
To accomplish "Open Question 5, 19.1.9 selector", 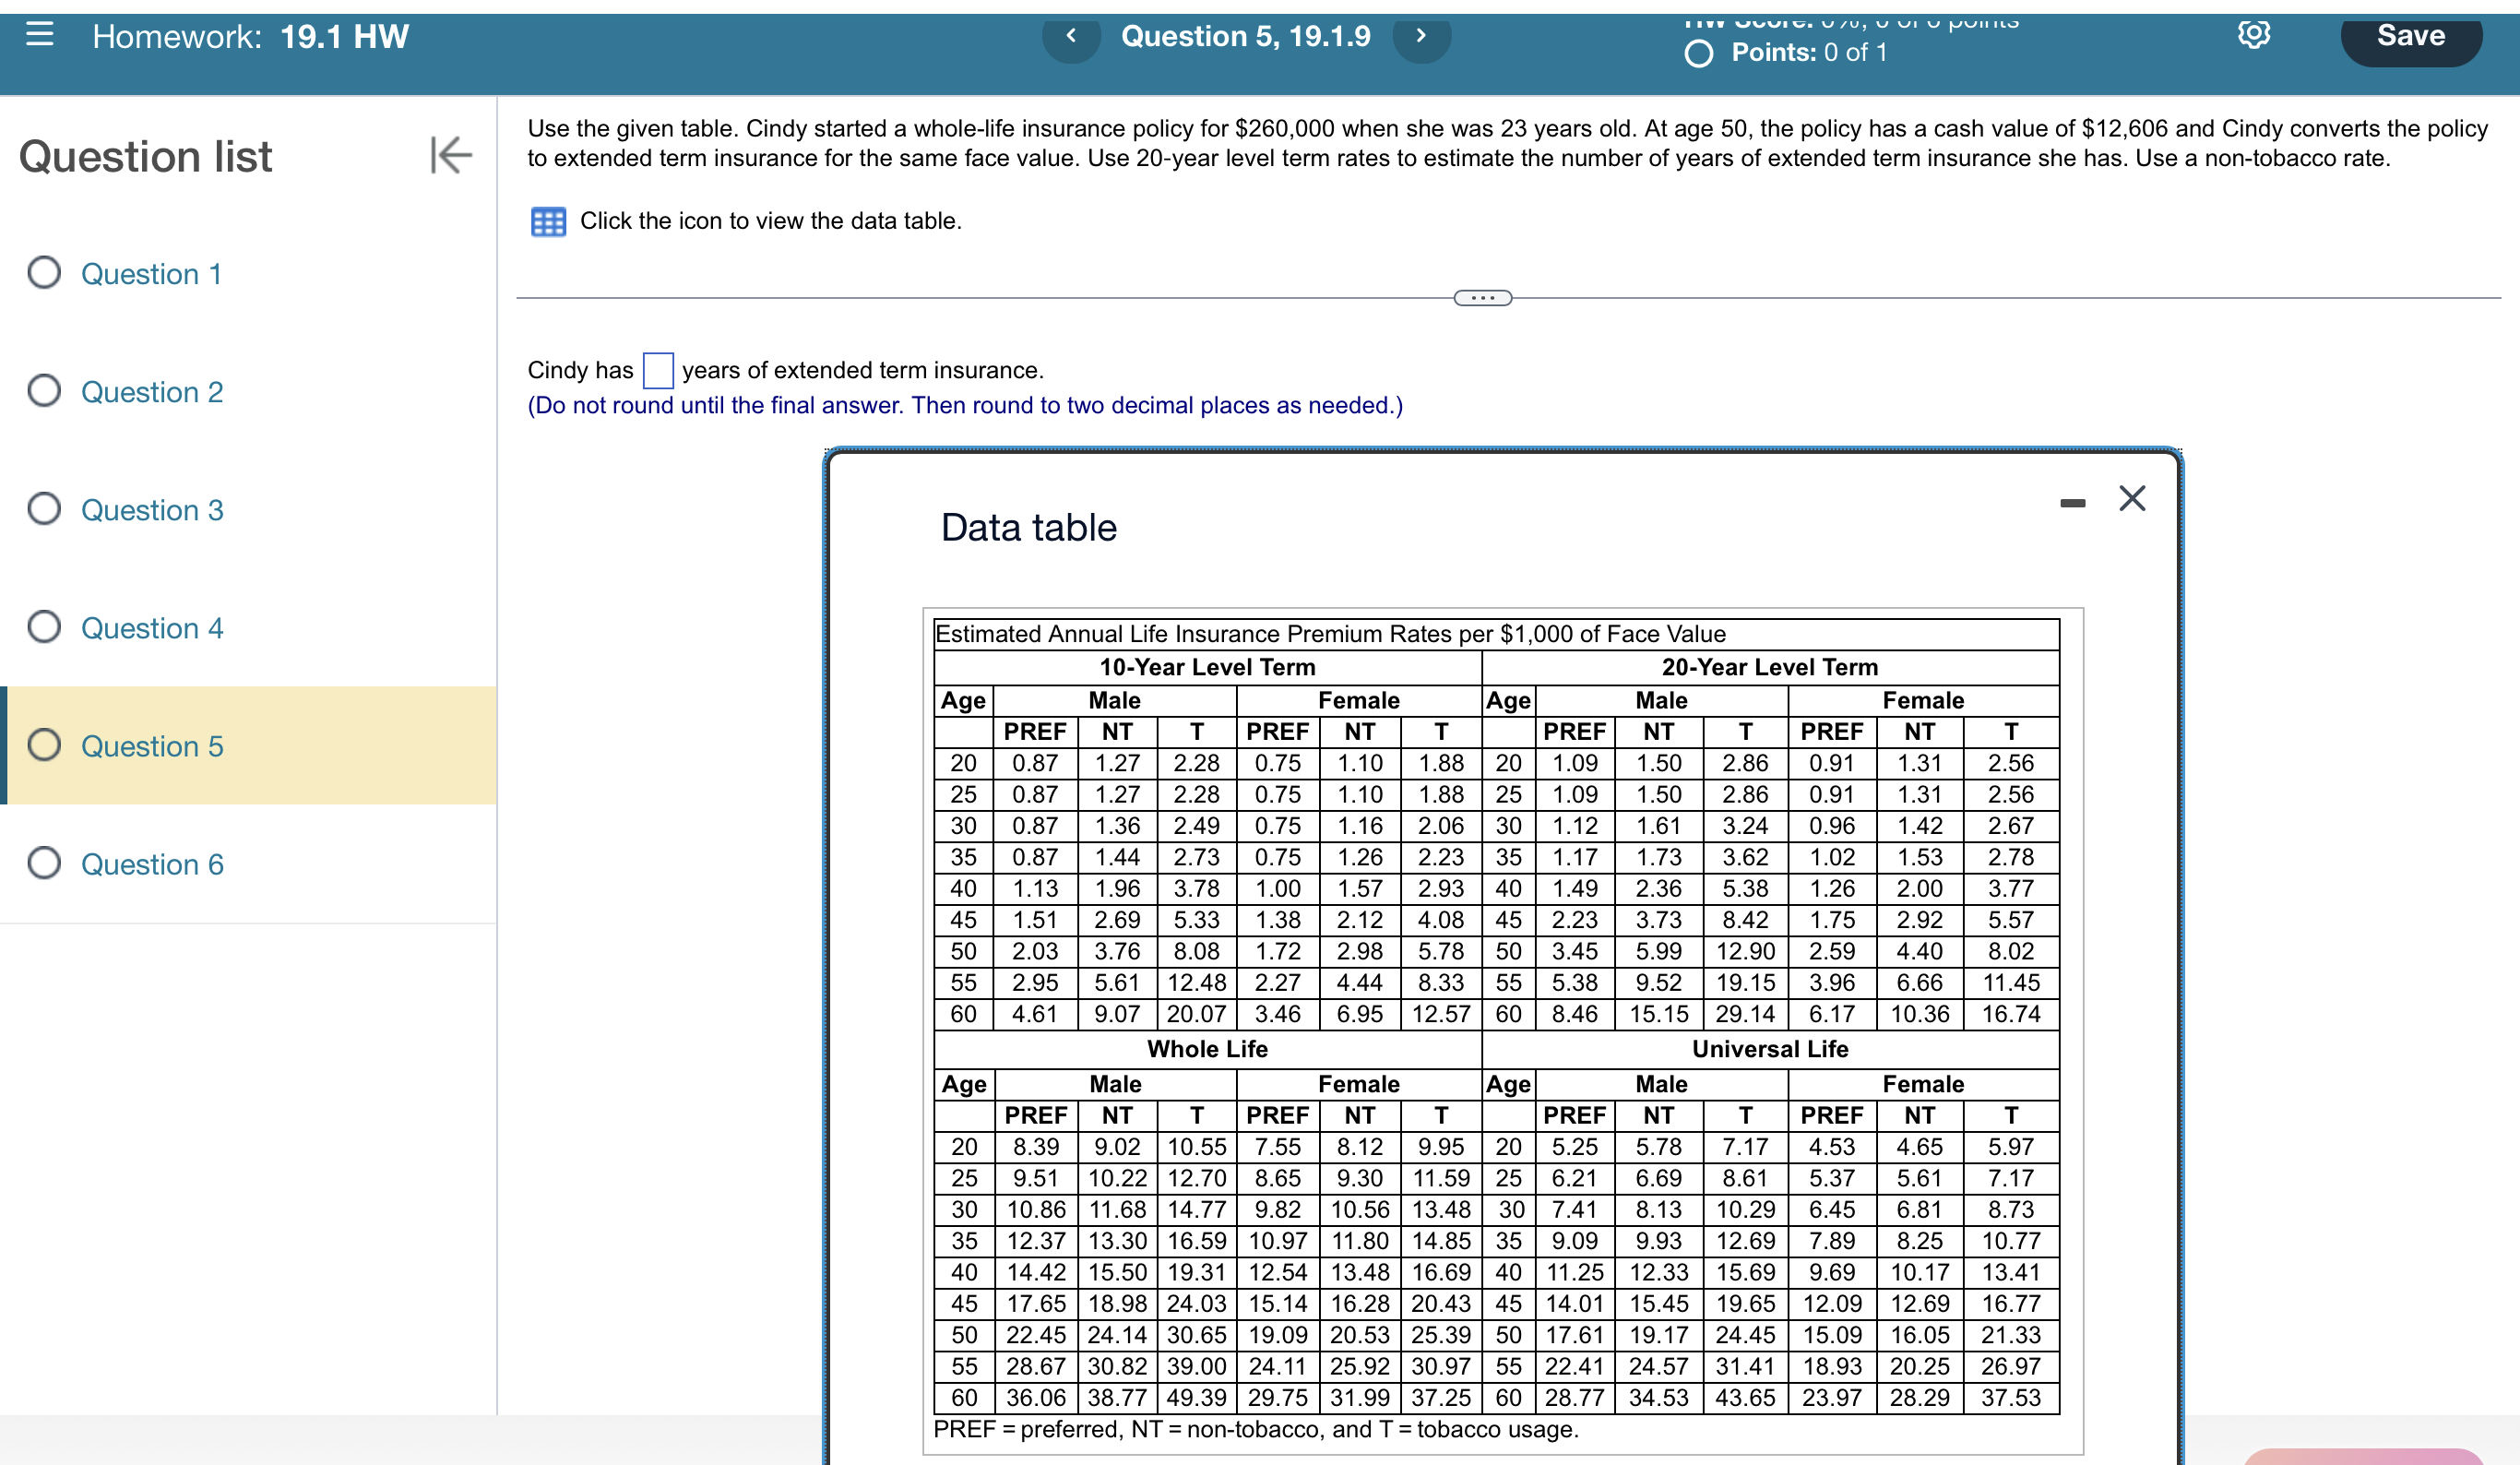I will (x=1245, y=37).
